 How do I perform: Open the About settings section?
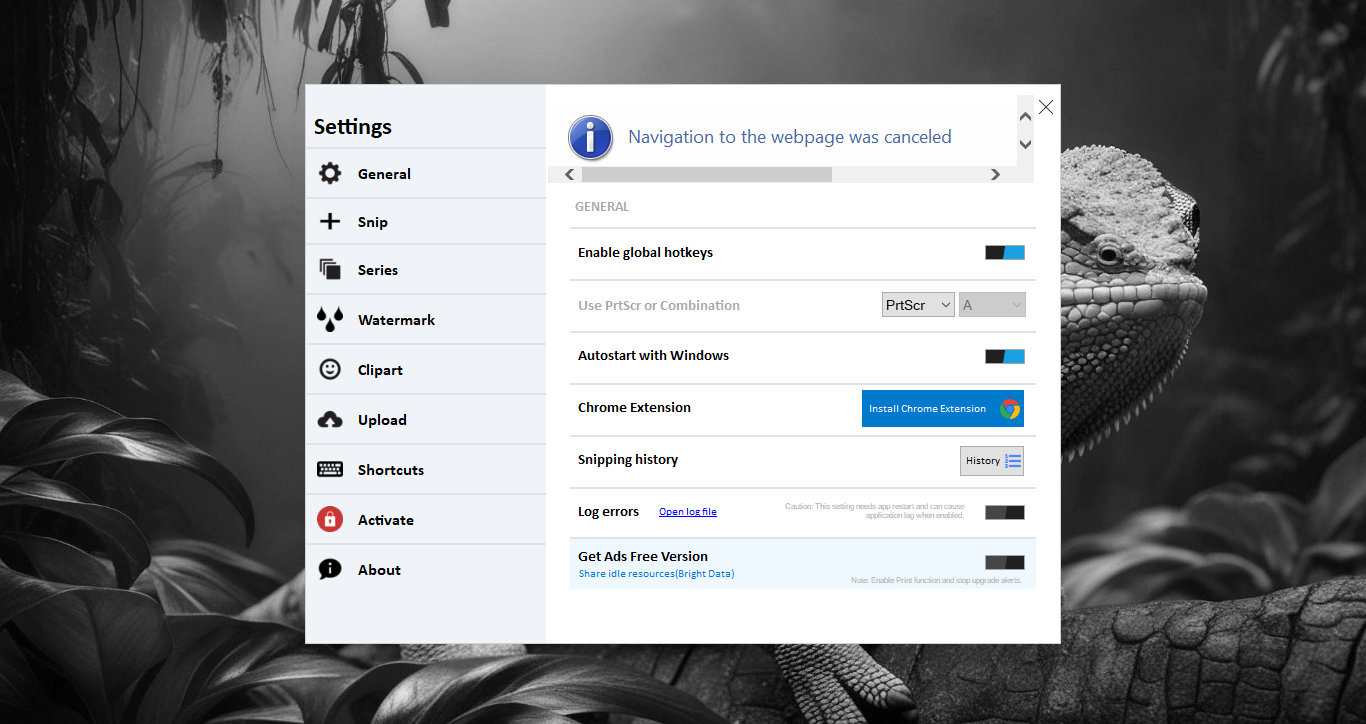coord(379,570)
